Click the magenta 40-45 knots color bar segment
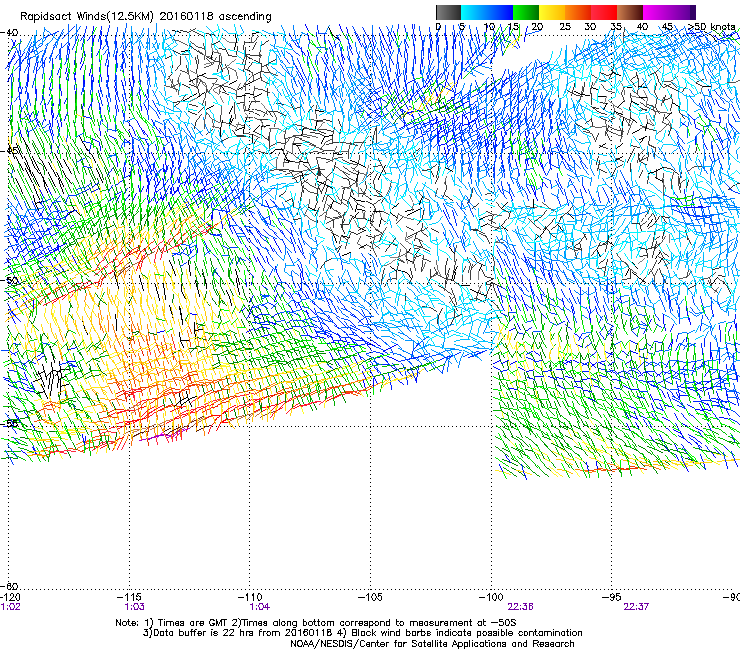Screen dimensions: 740x650 click(x=656, y=12)
